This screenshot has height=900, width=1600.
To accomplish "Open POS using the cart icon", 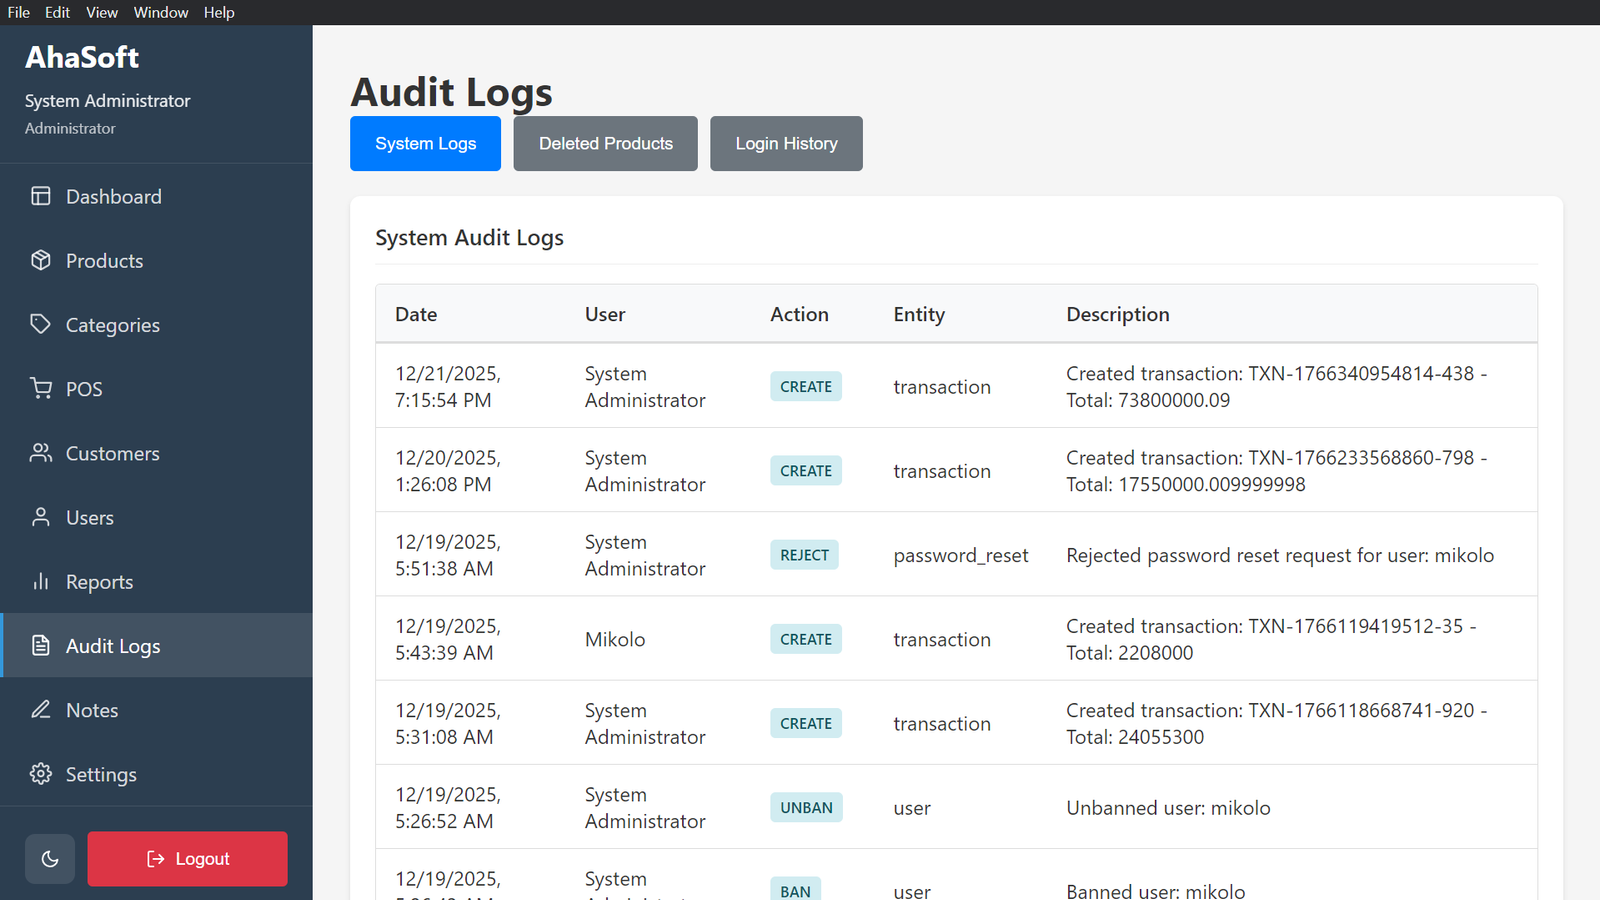I will pyautogui.click(x=40, y=388).
